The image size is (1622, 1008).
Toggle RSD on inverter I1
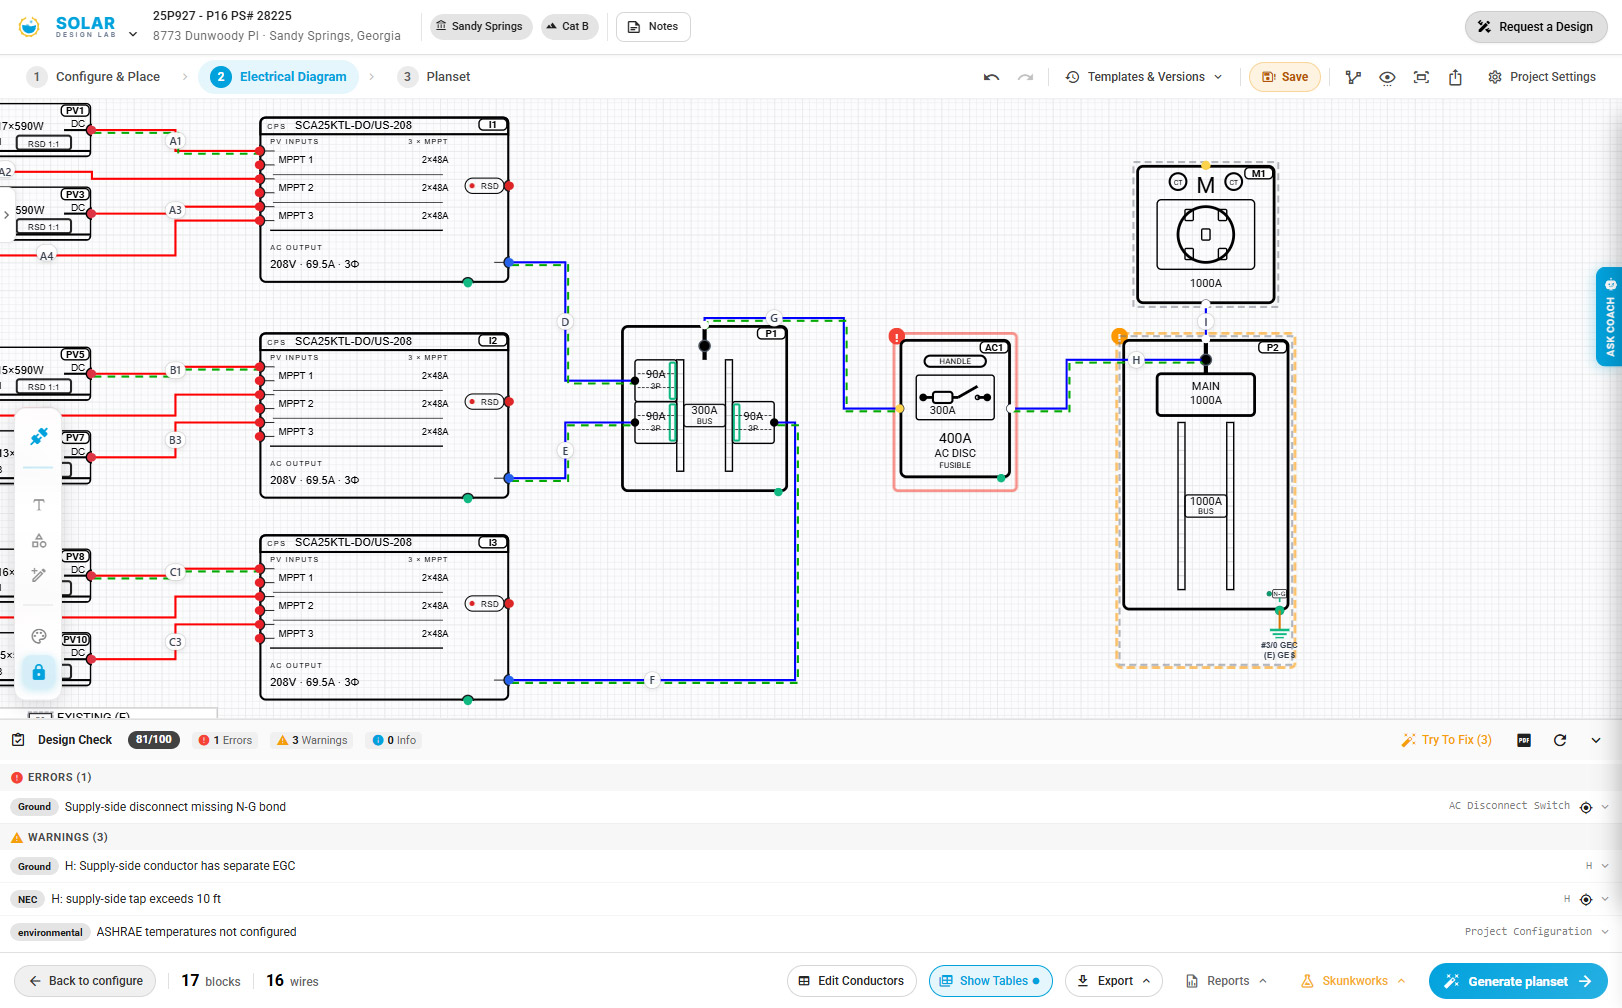pyautogui.click(x=485, y=186)
